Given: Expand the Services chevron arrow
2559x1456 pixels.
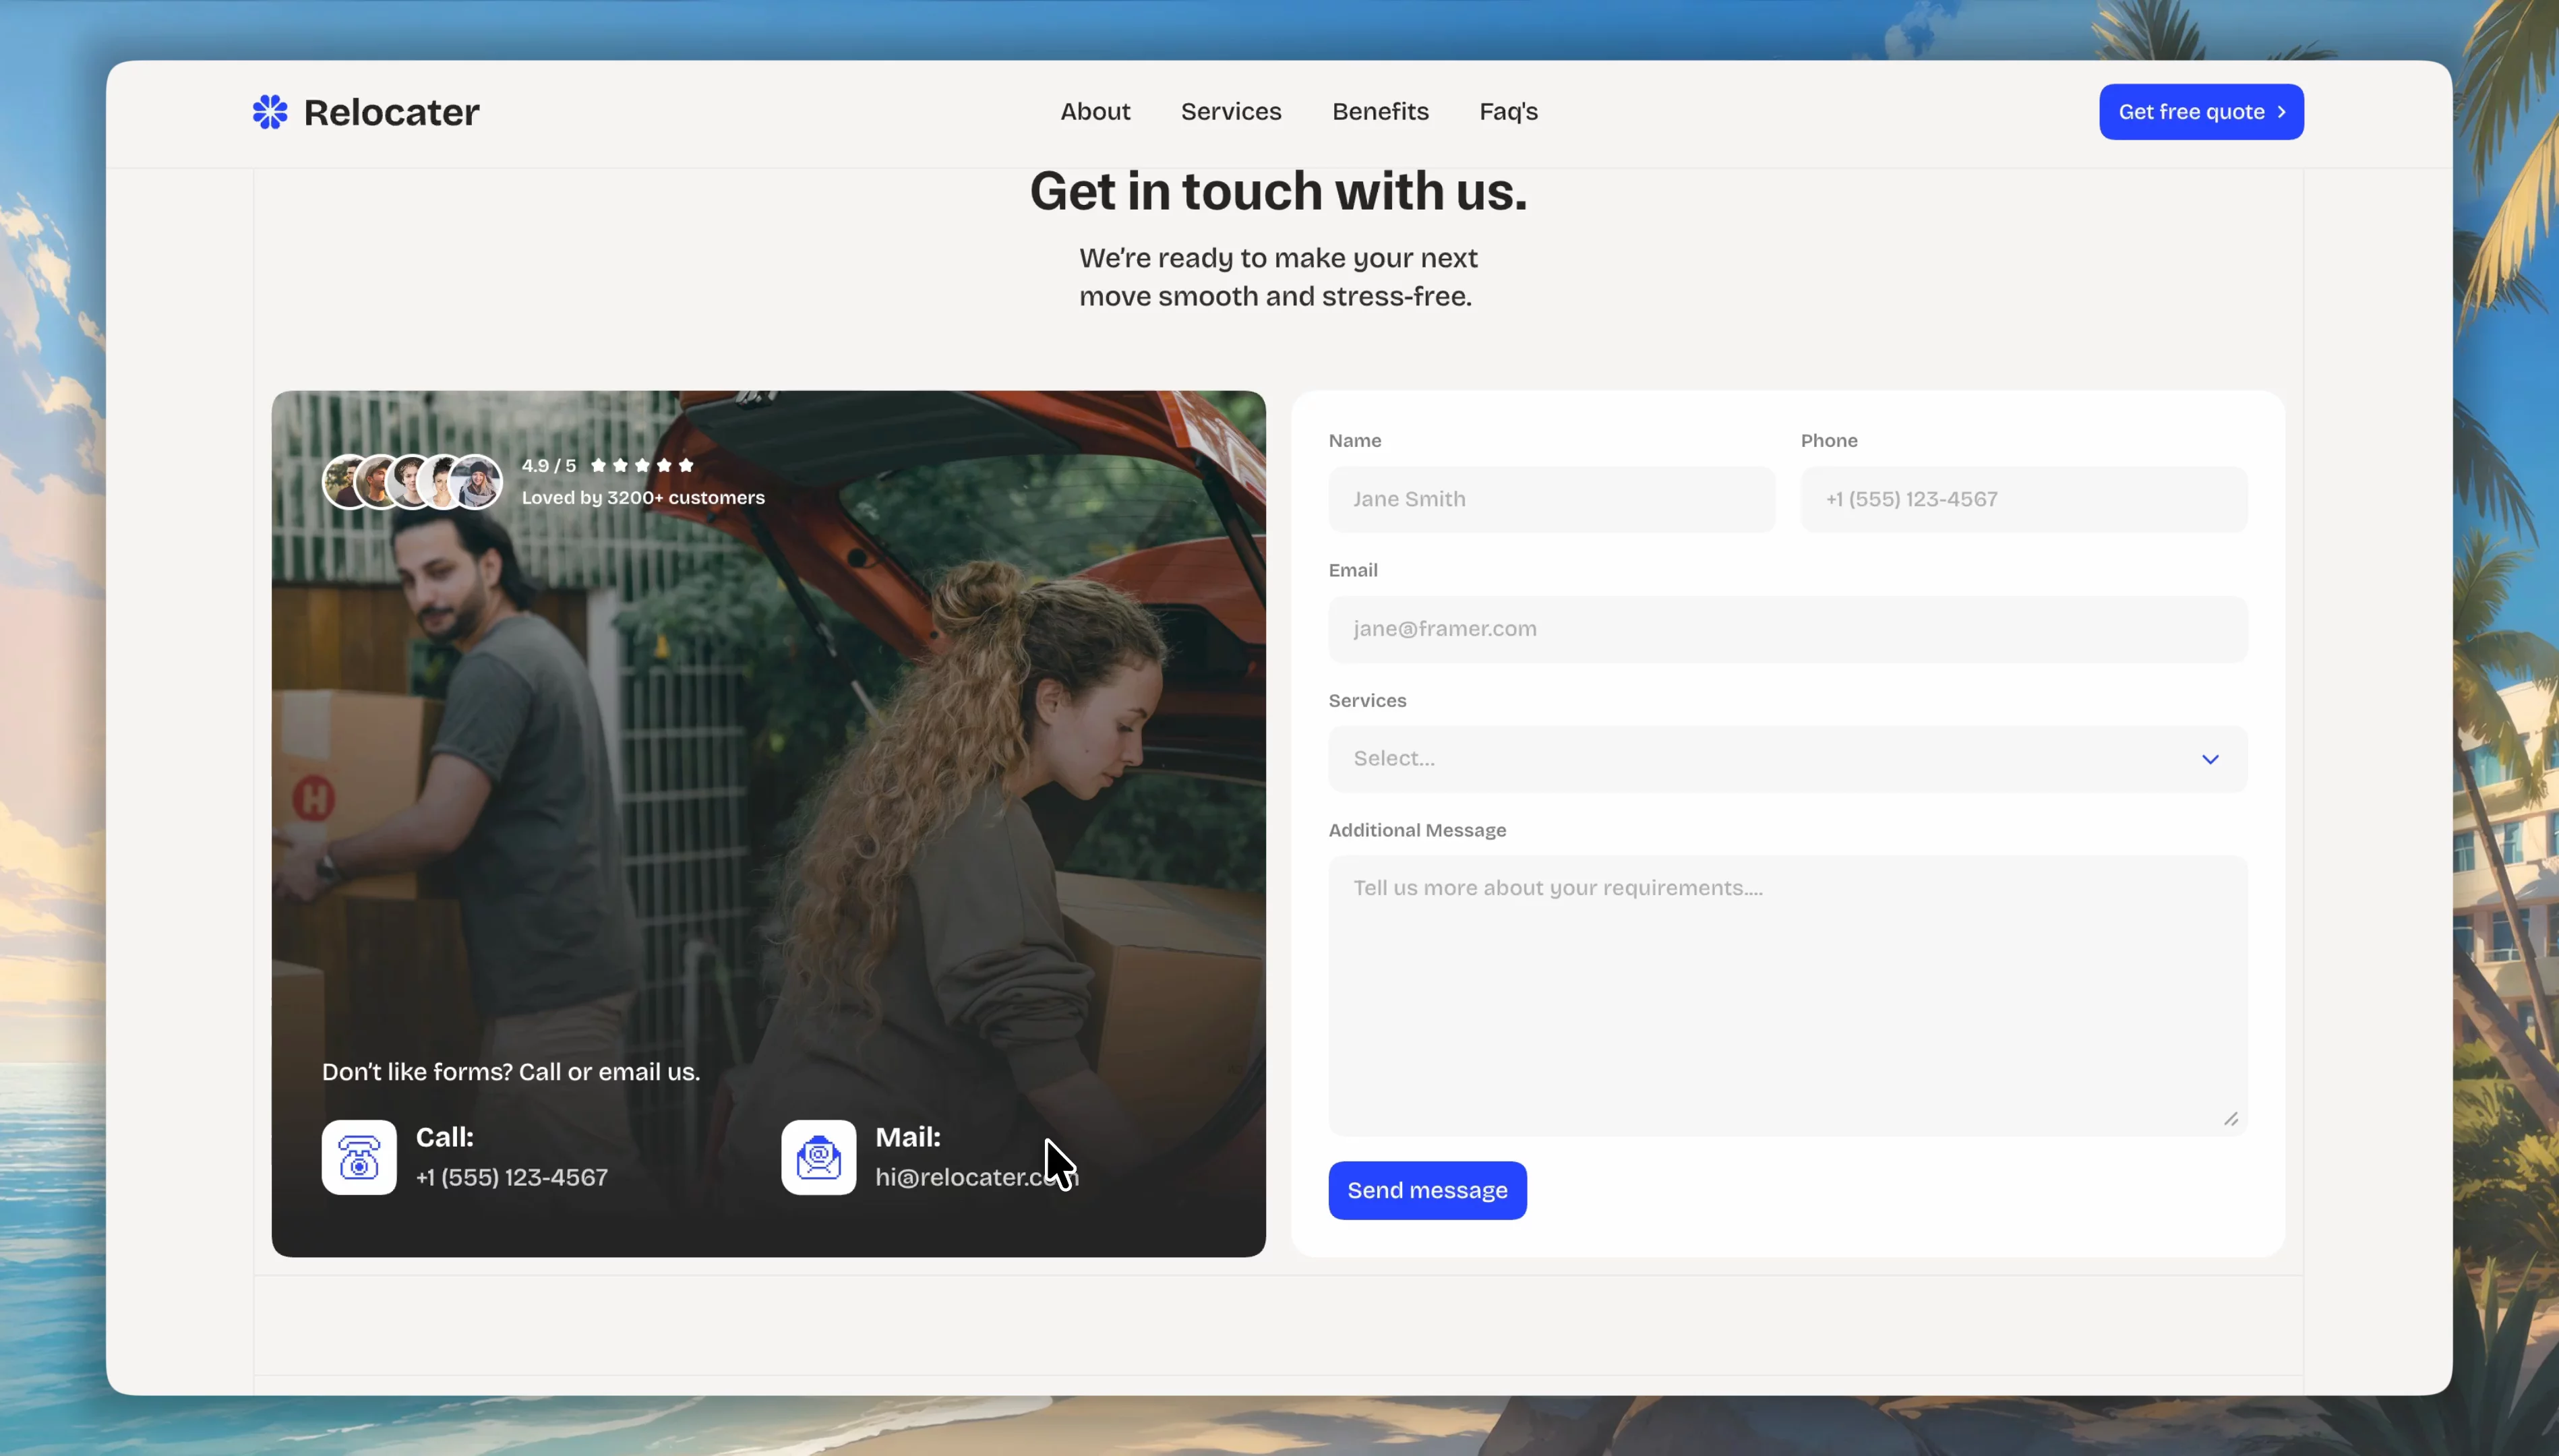Looking at the screenshot, I should [x=2210, y=759].
